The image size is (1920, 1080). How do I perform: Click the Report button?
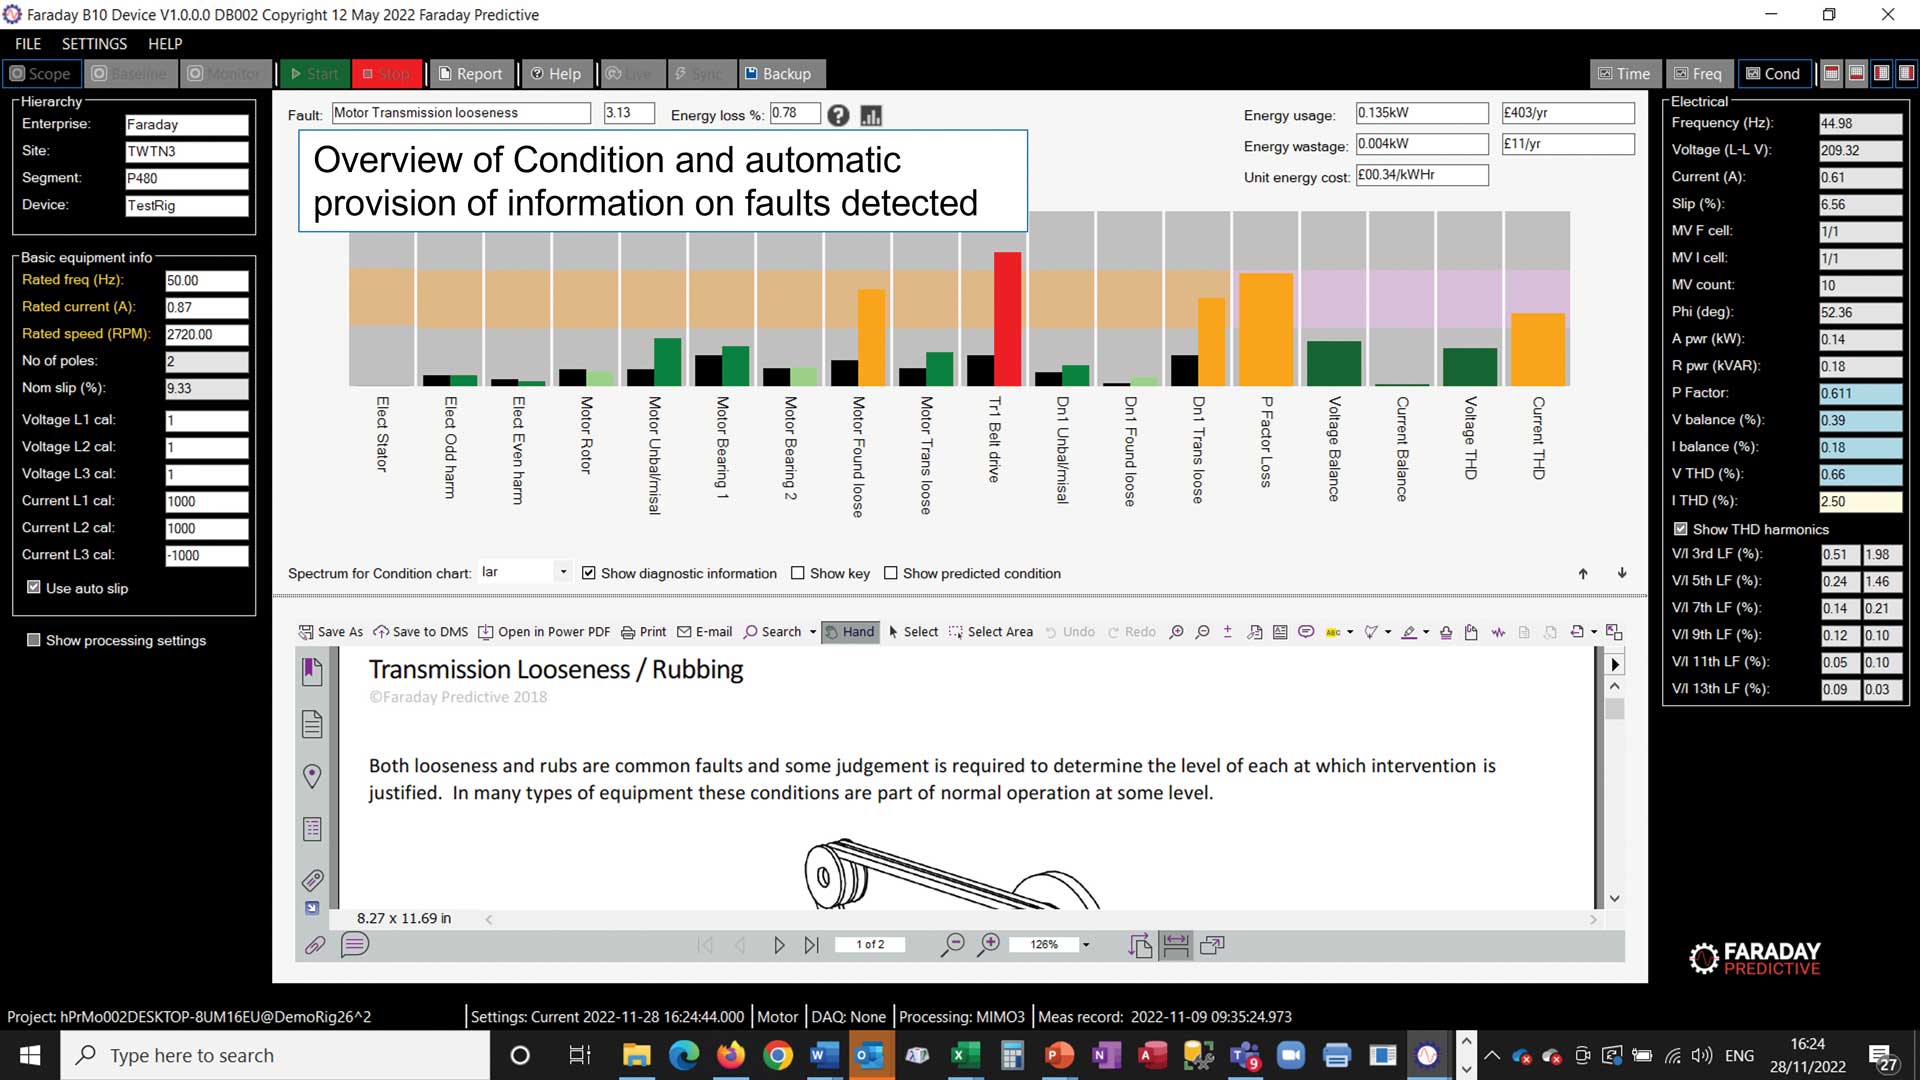click(x=470, y=73)
